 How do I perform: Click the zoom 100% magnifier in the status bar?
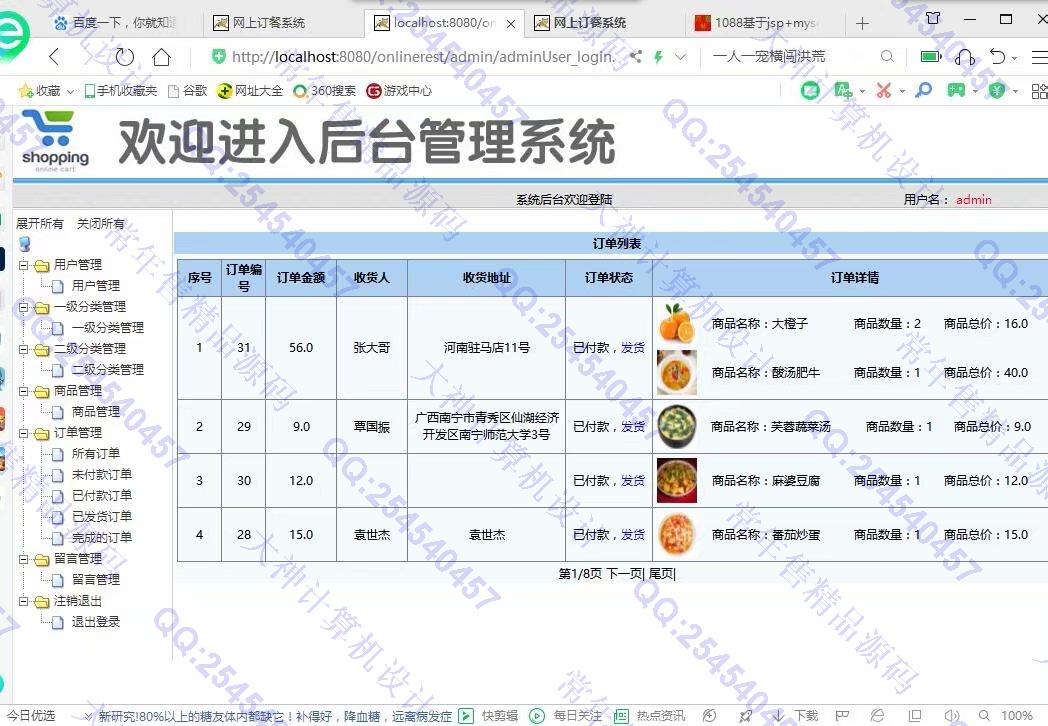984,716
